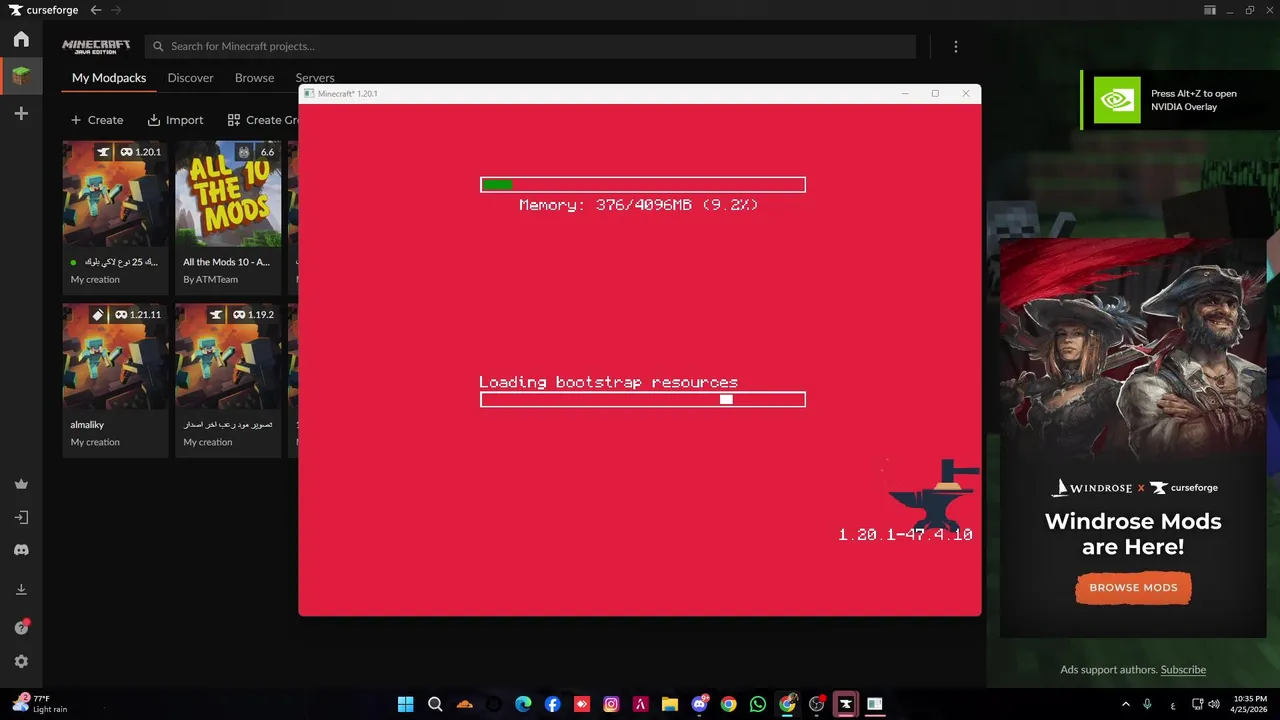Click the taskbar microphone icon
The height and width of the screenshot is (720, 1280).
click(1148, 704)
